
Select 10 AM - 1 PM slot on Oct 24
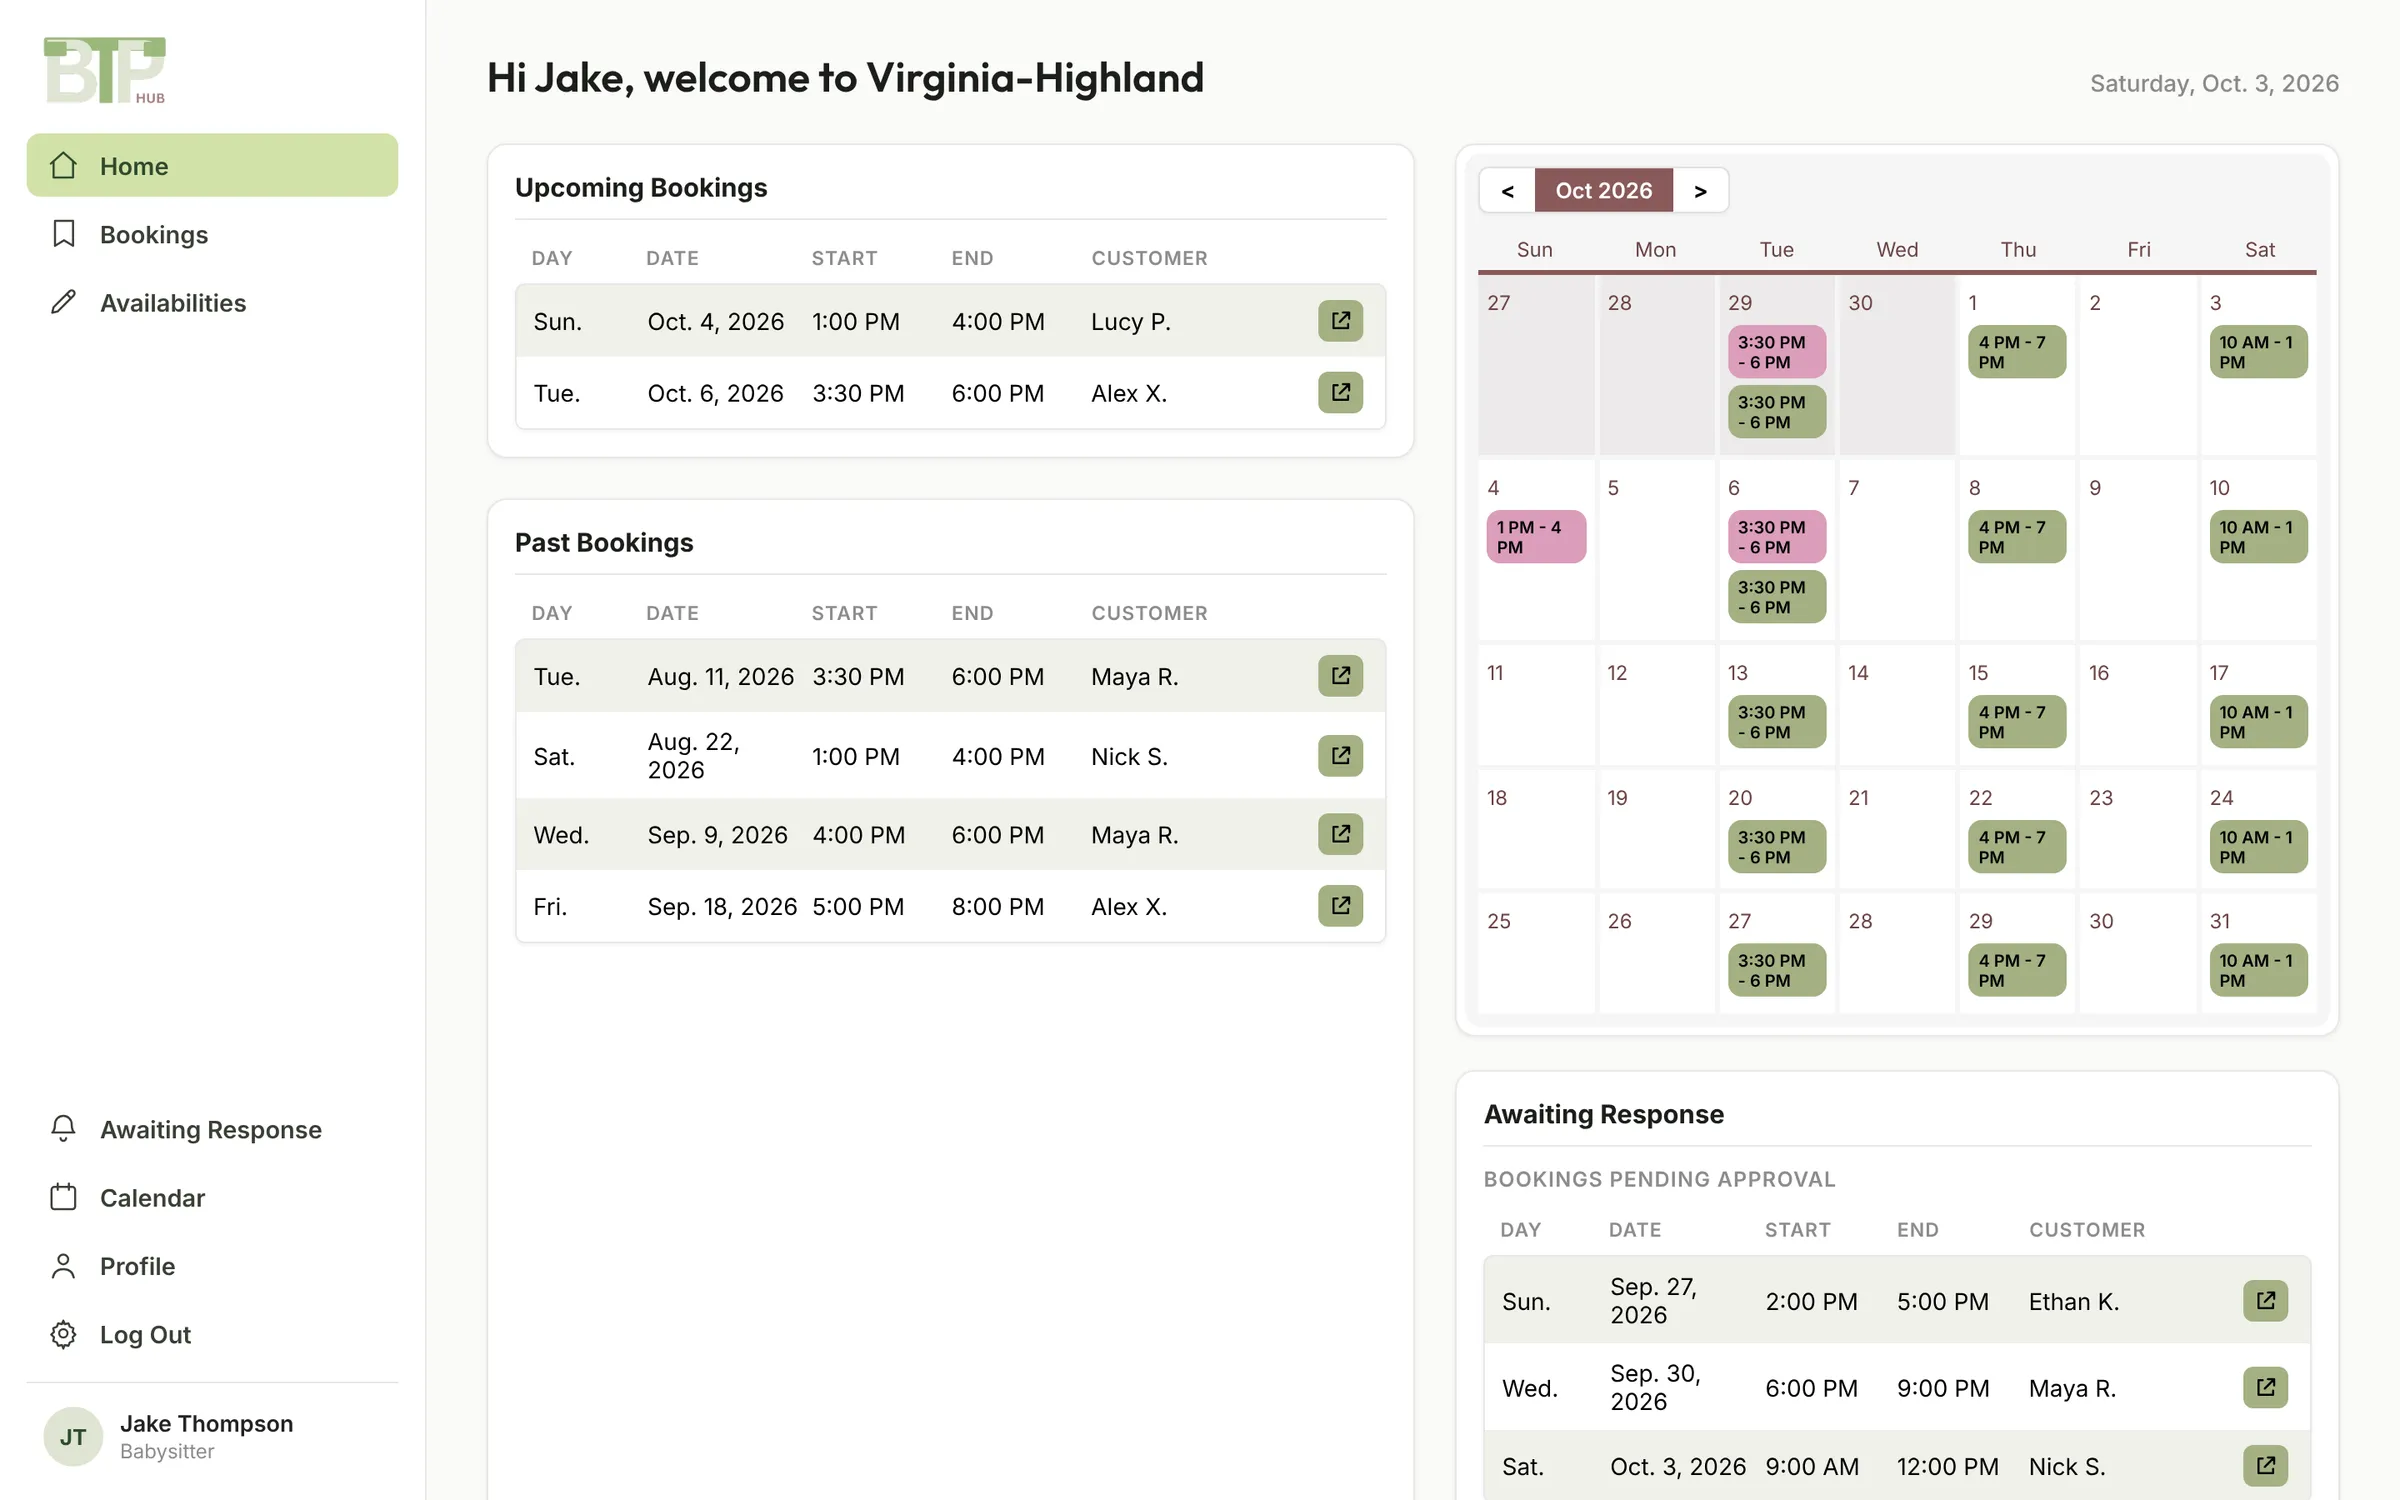[2258, 847]
